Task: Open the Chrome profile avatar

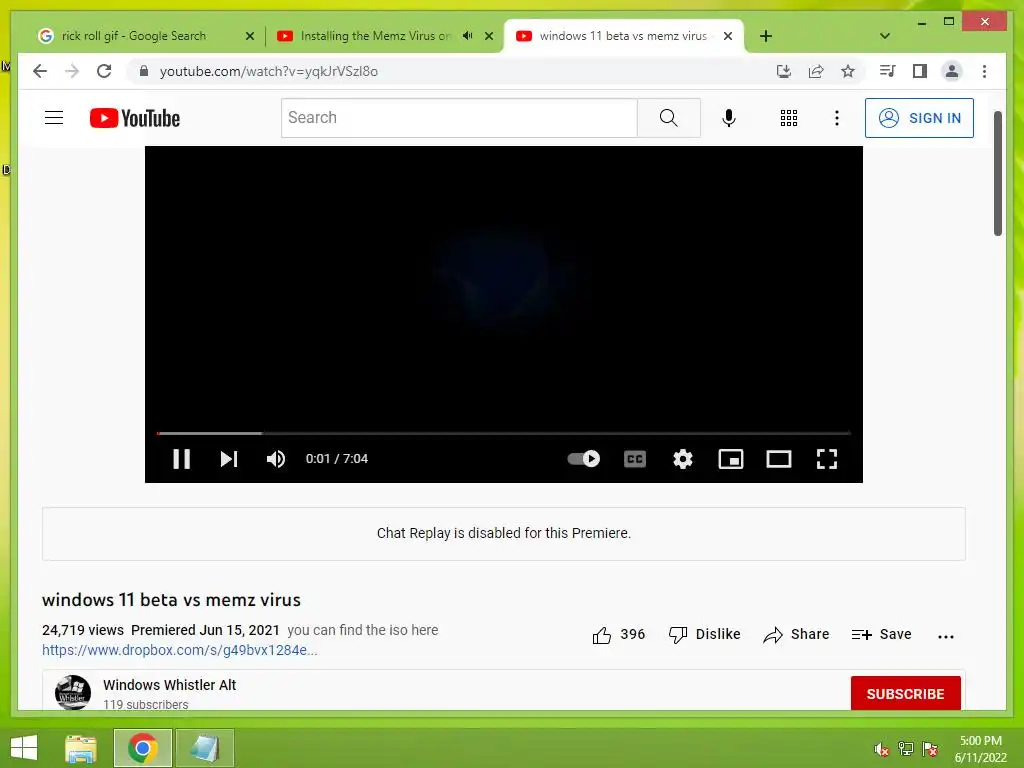Action: click(952, 71)
